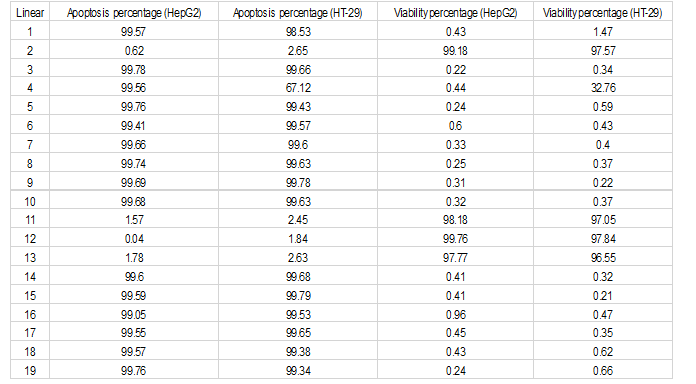Select the cell showing 0.04
696x384 pixels.
(x=134, y=238)
